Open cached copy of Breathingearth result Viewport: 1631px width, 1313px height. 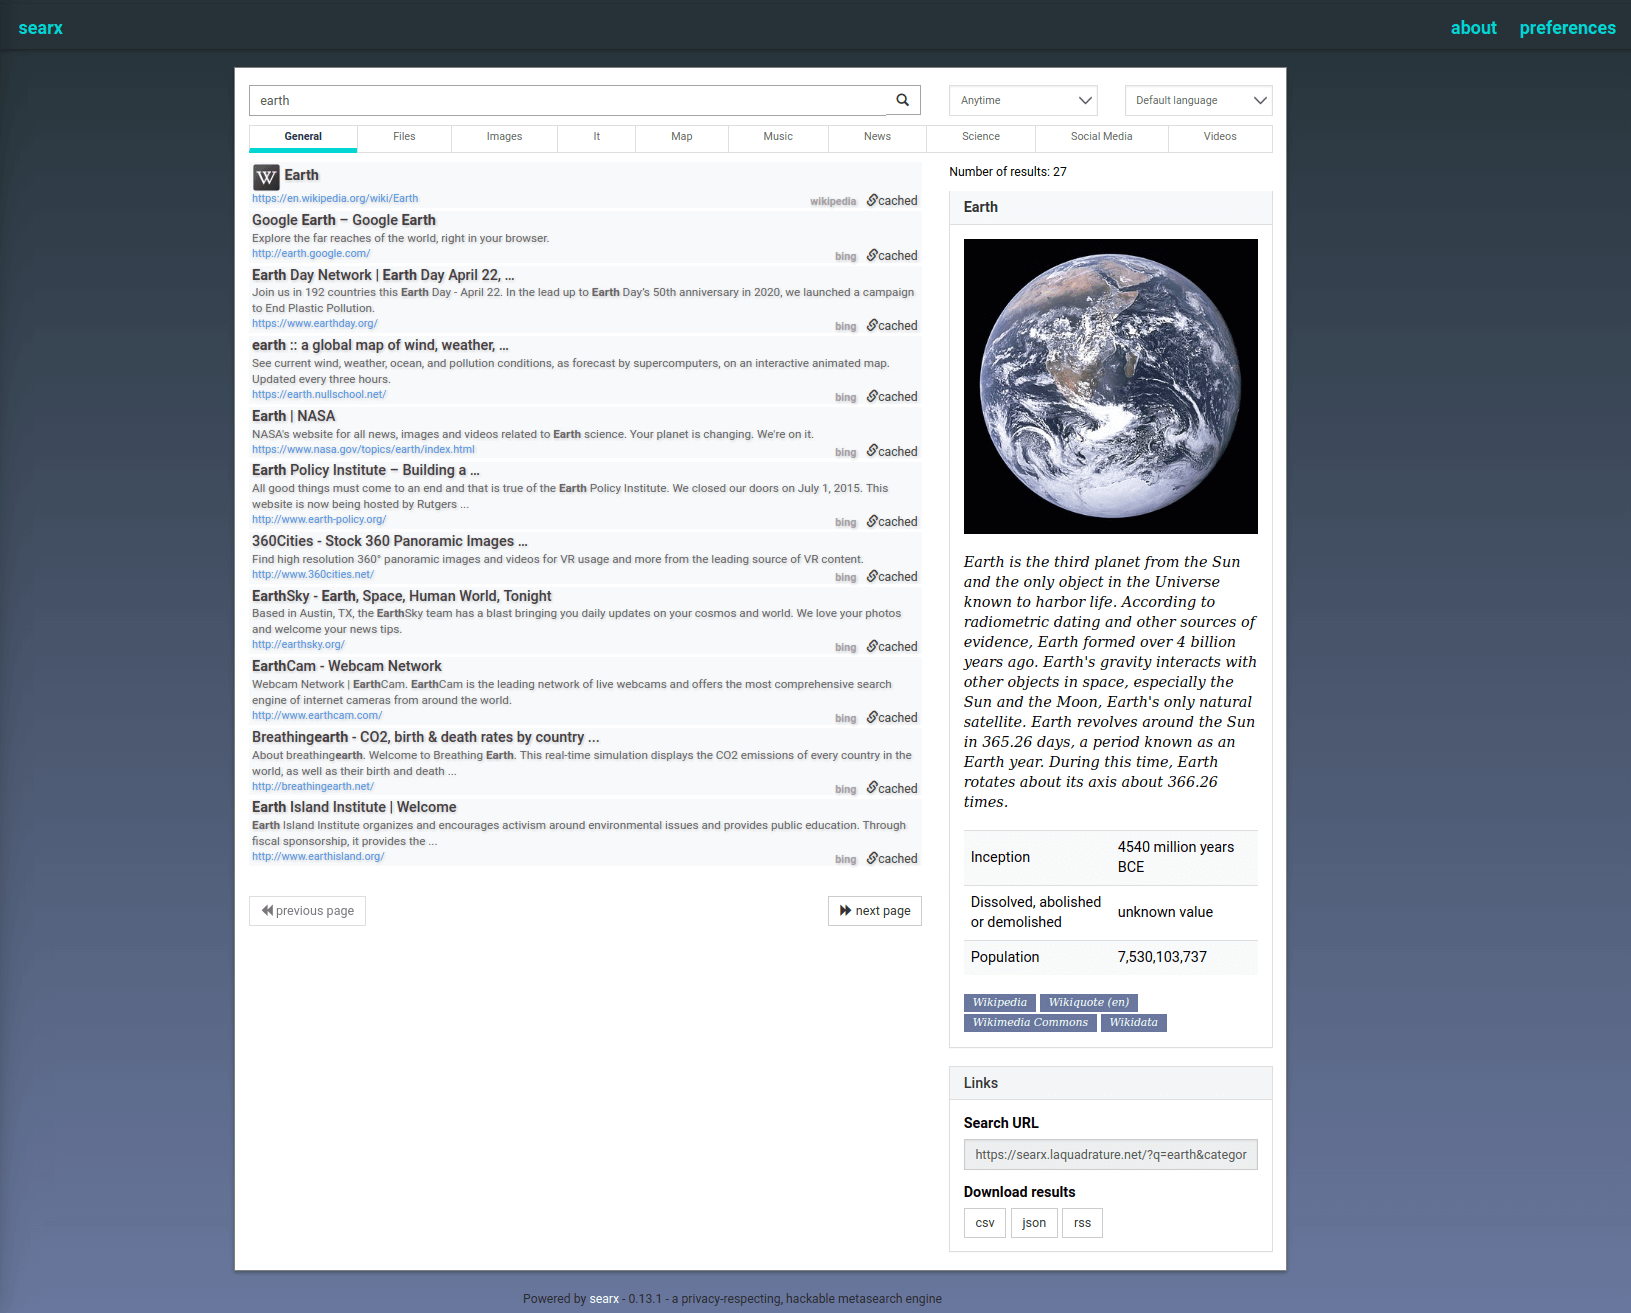[x=892, y=789]
